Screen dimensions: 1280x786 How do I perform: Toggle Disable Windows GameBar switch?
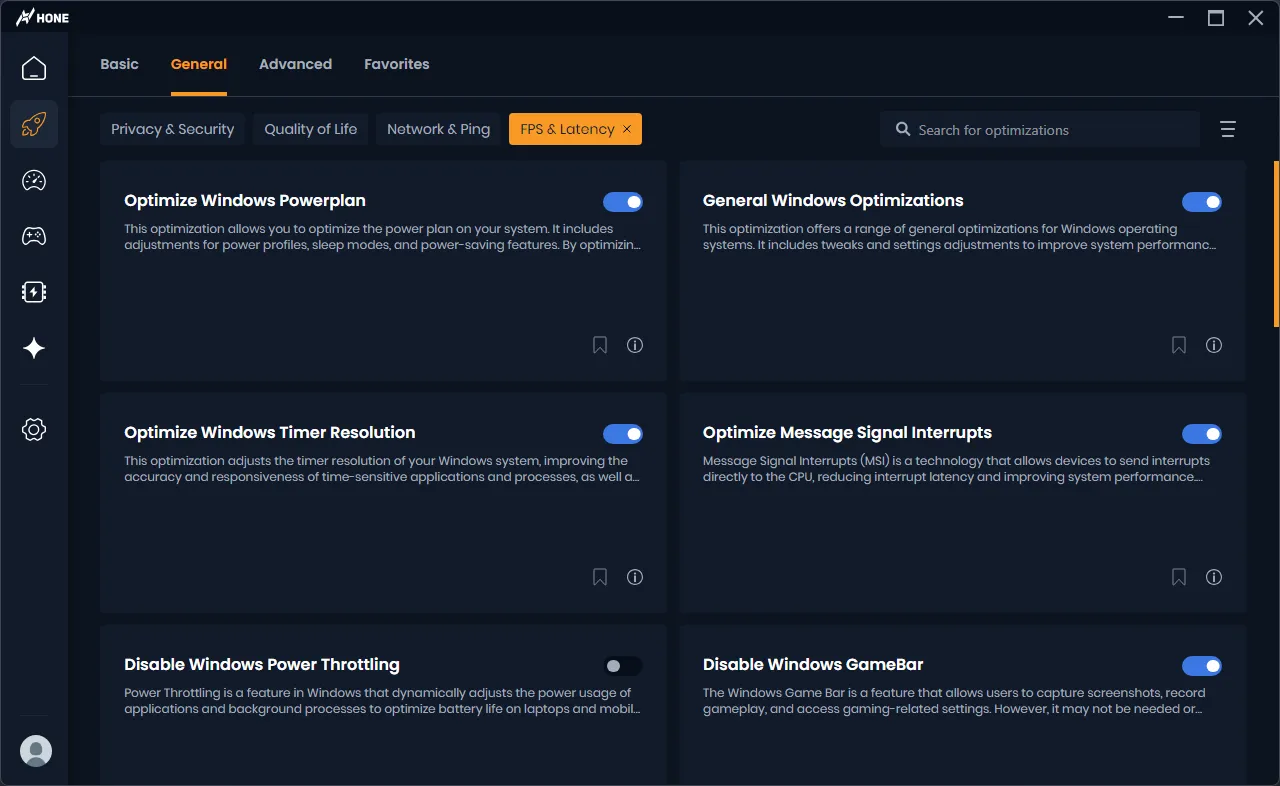click(x=1201, y=666)
